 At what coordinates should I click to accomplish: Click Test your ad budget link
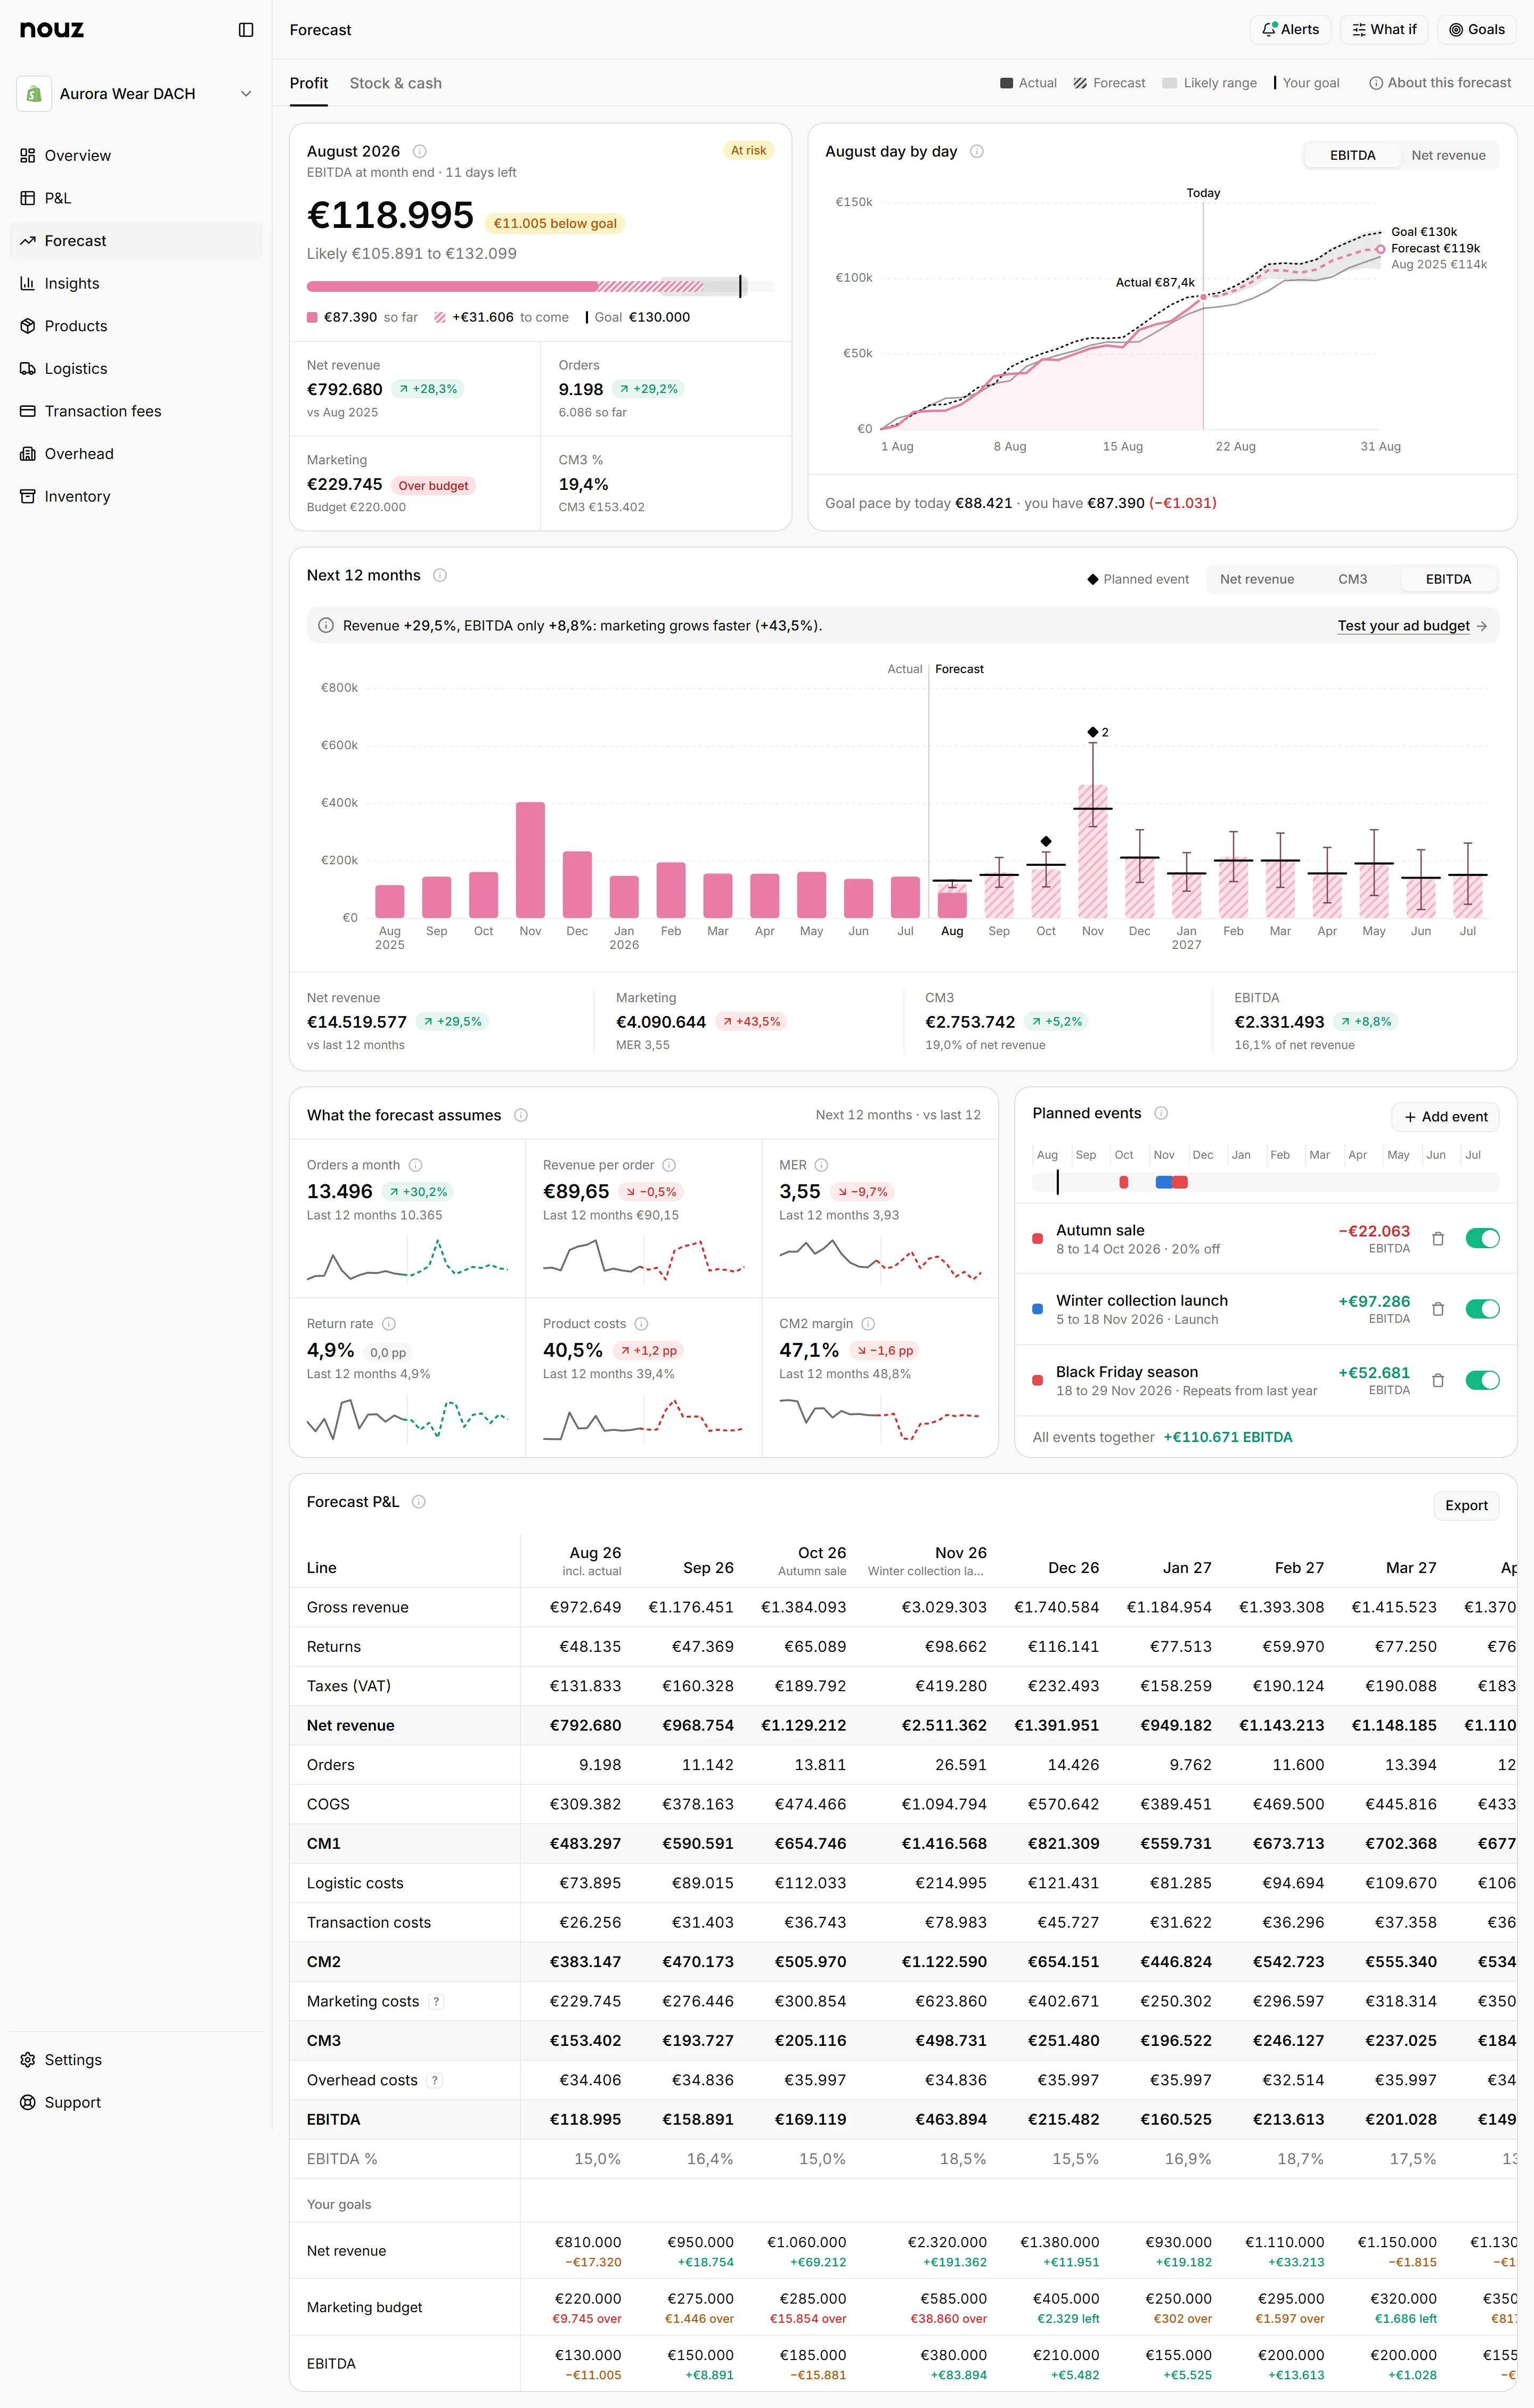click(1412, 626)
